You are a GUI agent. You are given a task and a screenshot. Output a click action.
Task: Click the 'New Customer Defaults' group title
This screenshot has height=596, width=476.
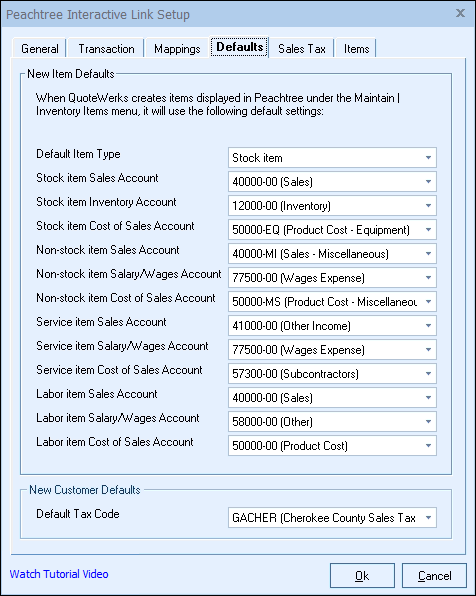[85, 490]
